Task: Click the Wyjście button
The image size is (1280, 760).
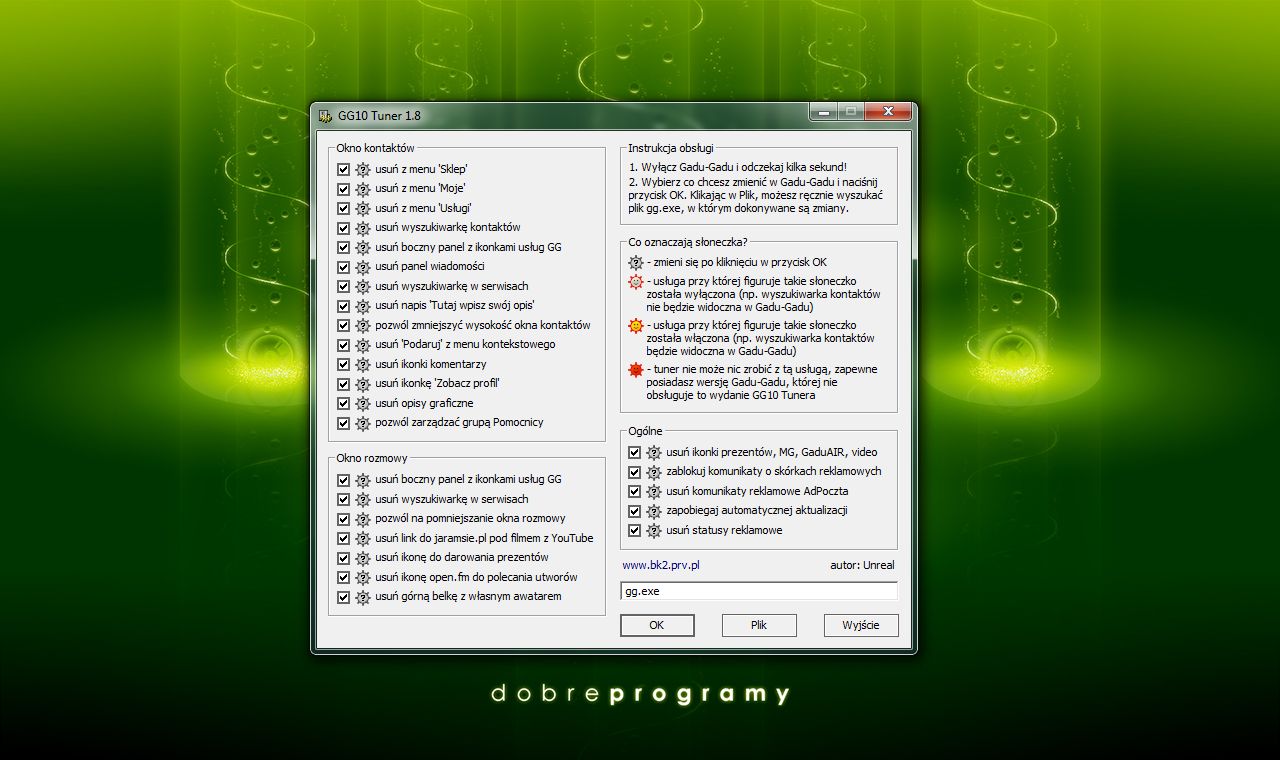Action: pos(861,625)
